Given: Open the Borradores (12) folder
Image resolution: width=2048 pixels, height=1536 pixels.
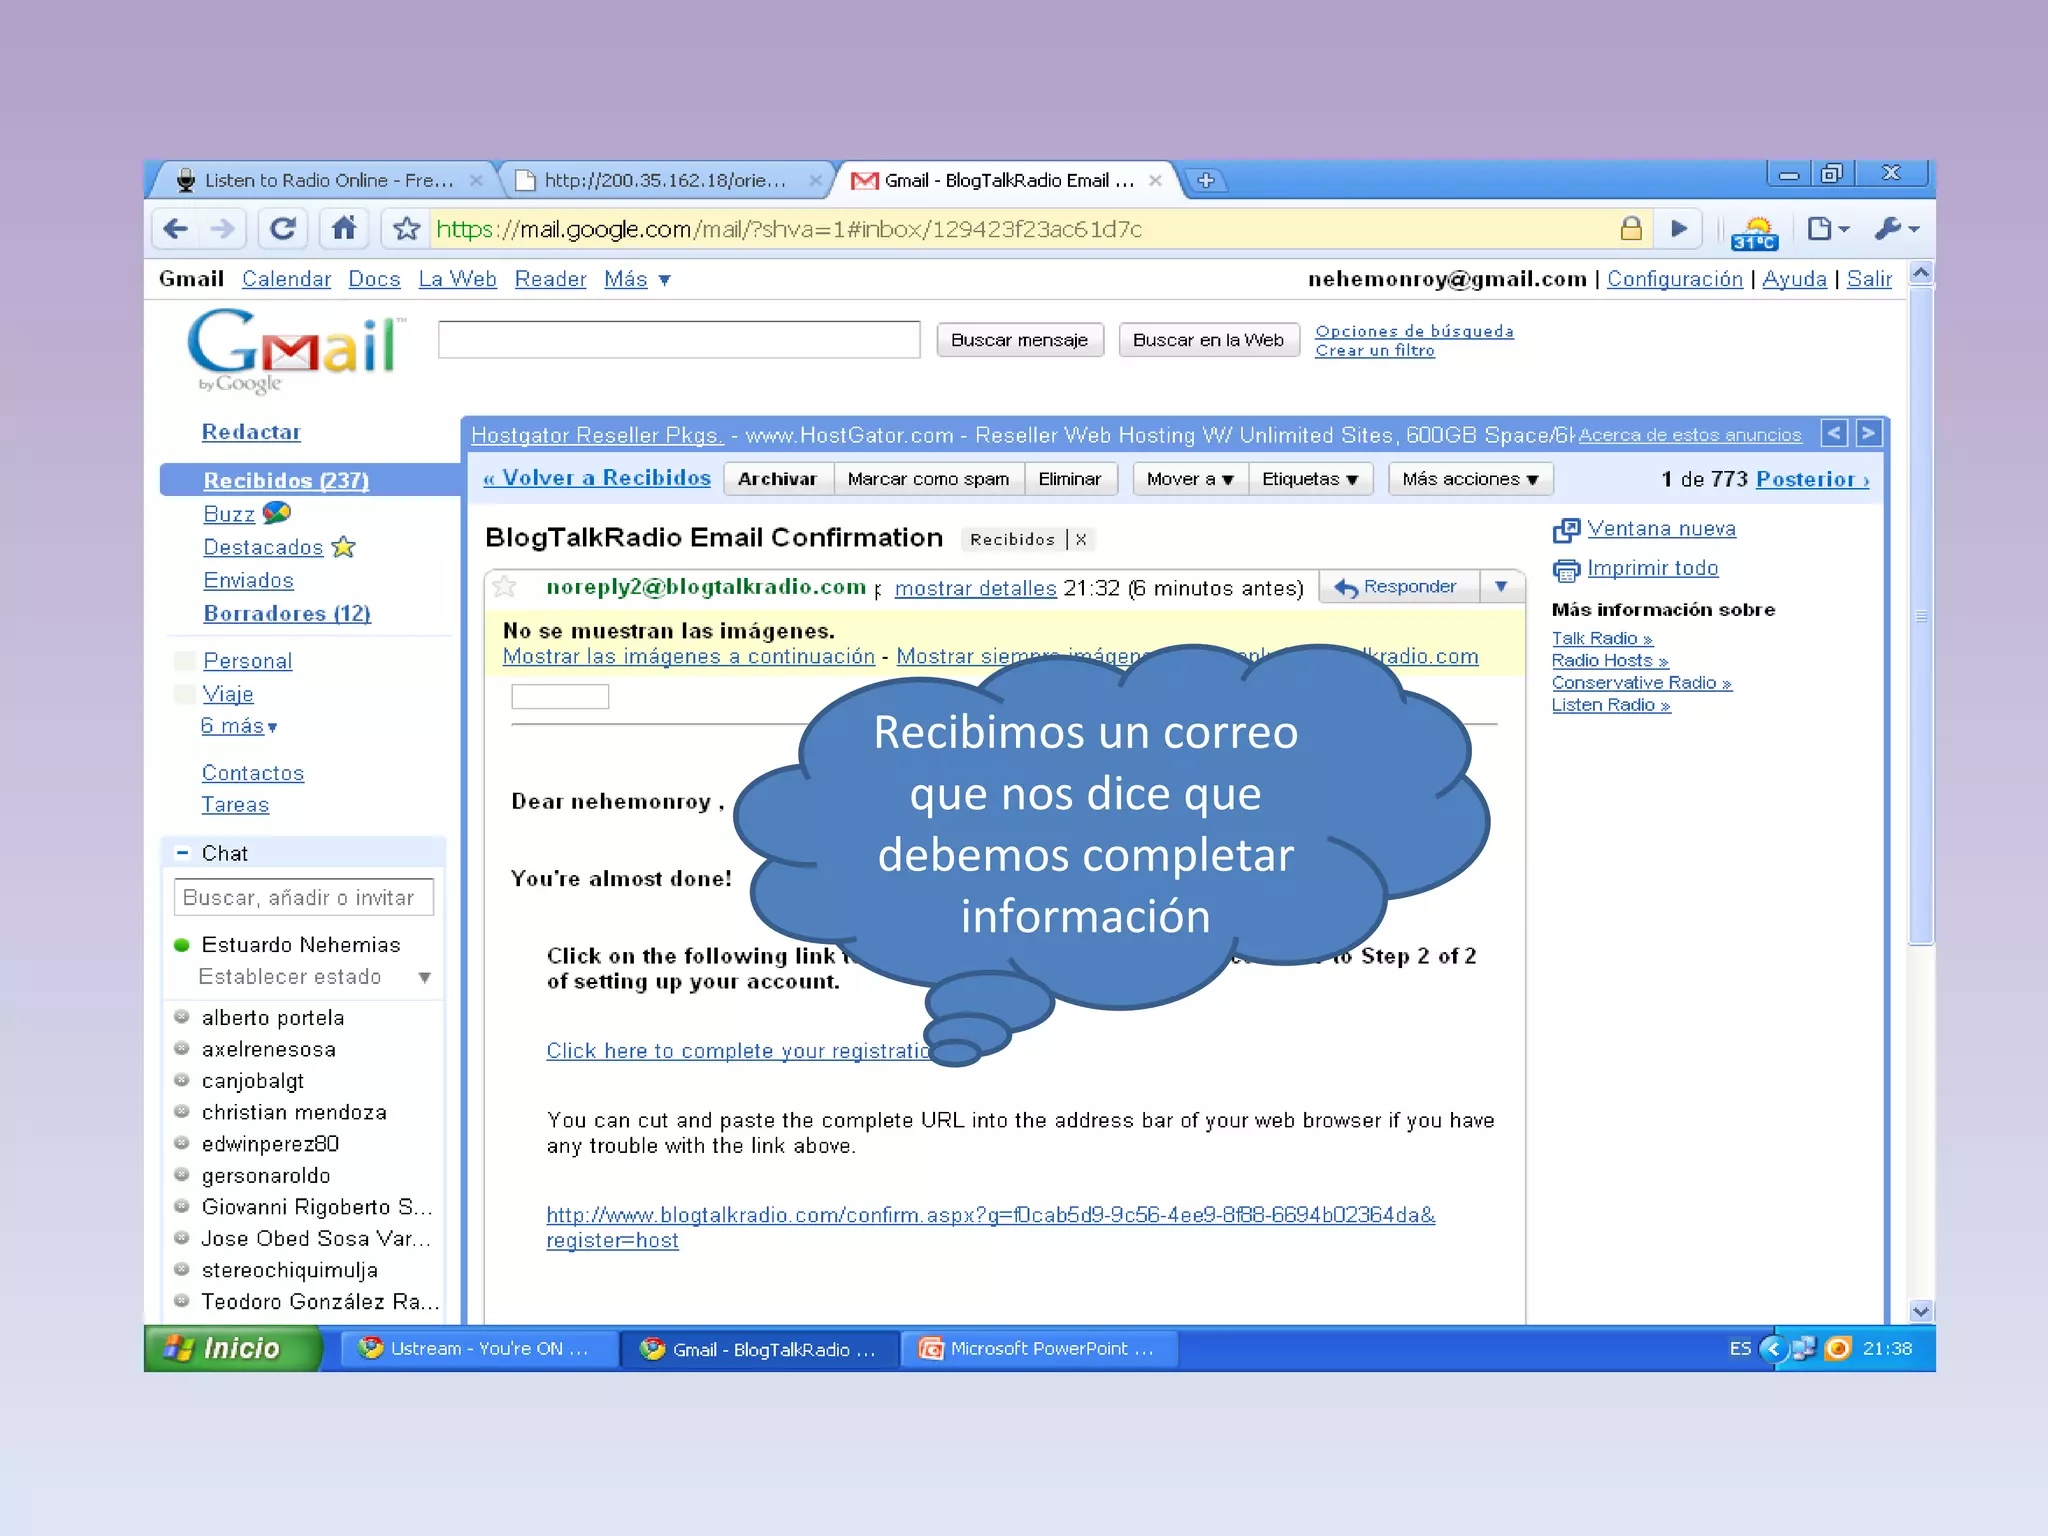Looking at the screenshot, I should point(287,613).
